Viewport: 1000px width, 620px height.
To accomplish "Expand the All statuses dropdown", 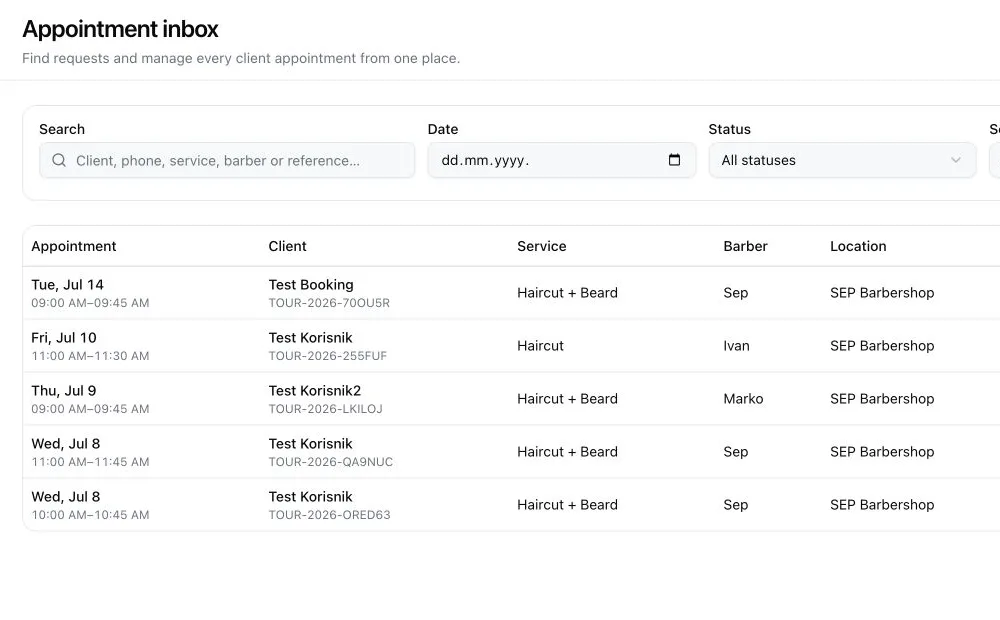I will (x=842, y=160).
